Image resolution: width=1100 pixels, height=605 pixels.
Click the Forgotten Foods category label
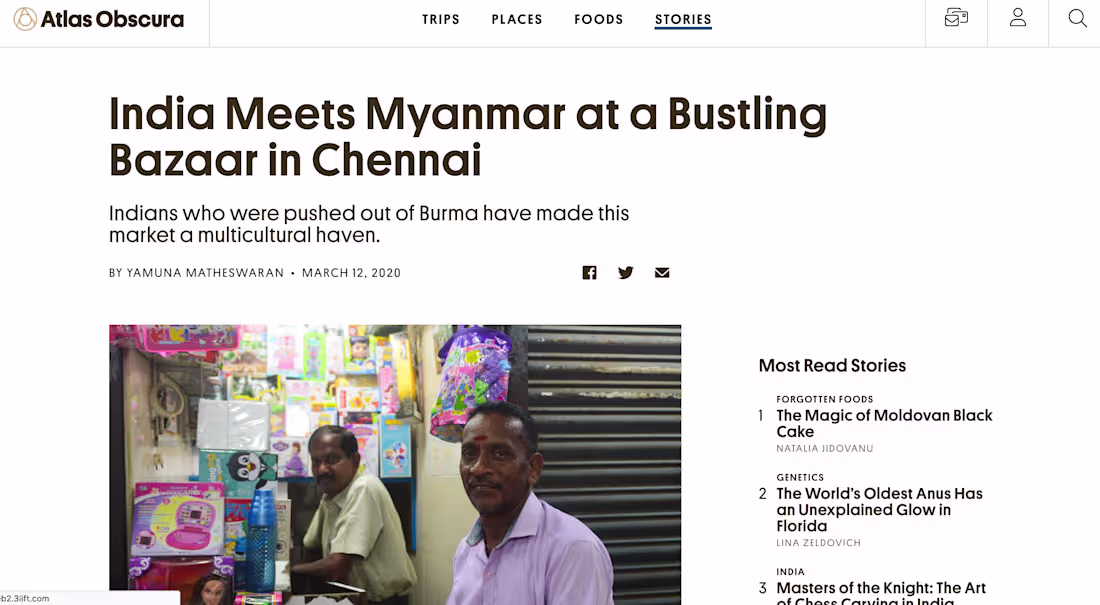tap(825, 399)
